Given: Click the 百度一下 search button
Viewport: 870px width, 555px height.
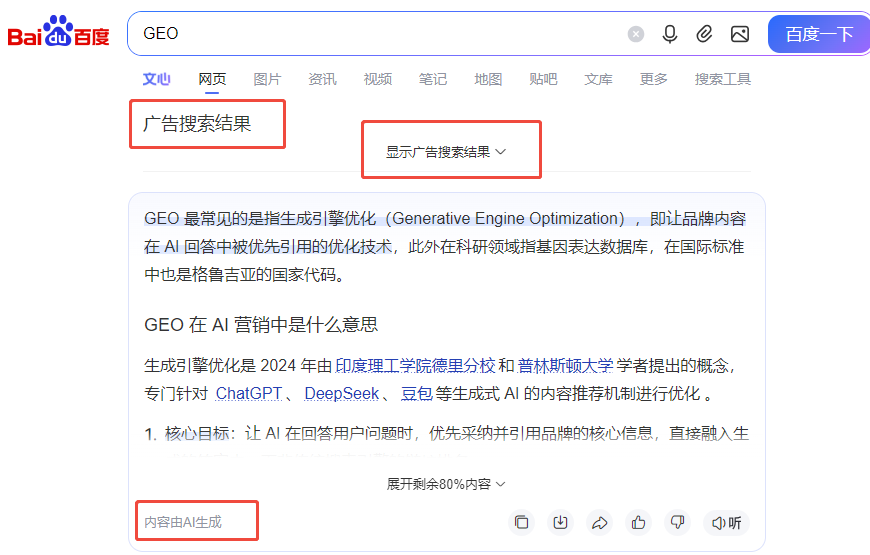Looking at the screenshot, I should (x=819, y=34).
